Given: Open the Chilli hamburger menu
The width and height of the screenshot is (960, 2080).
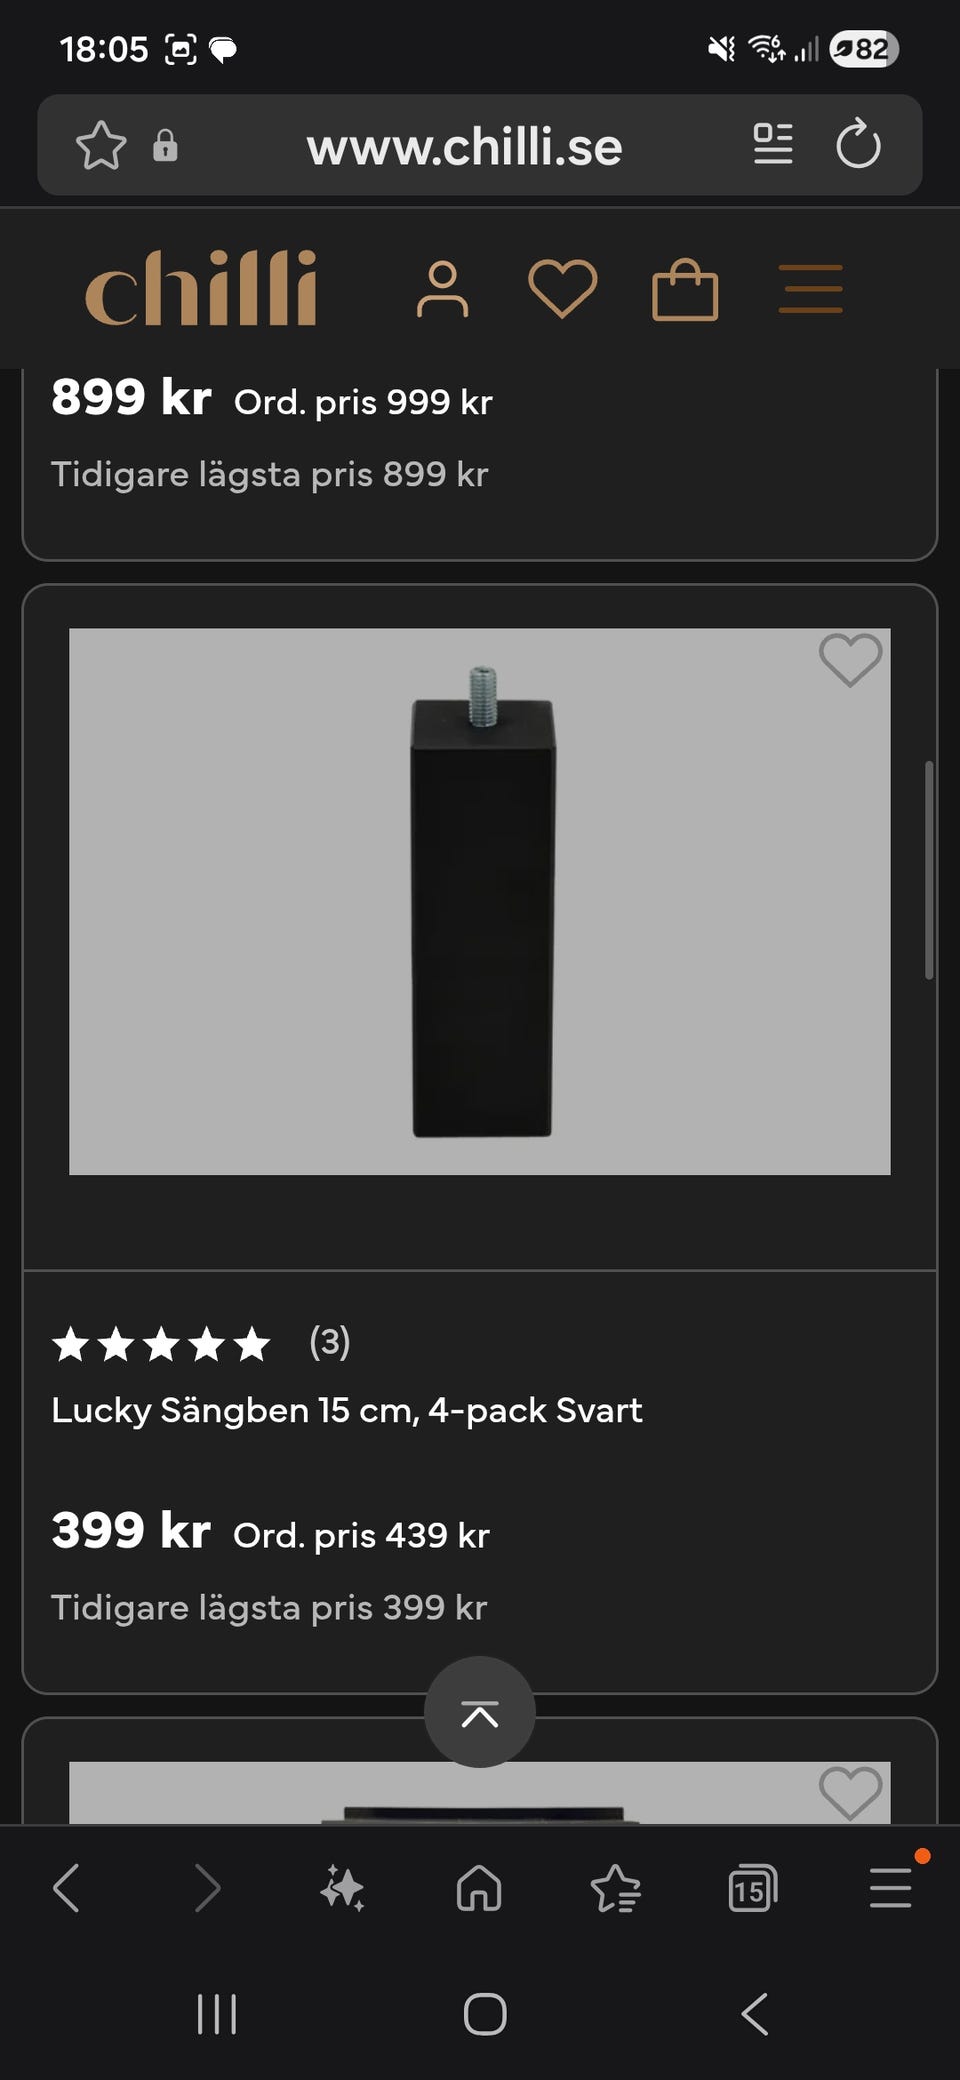Looking at the screenshot, I should click(x=810, y=289).
